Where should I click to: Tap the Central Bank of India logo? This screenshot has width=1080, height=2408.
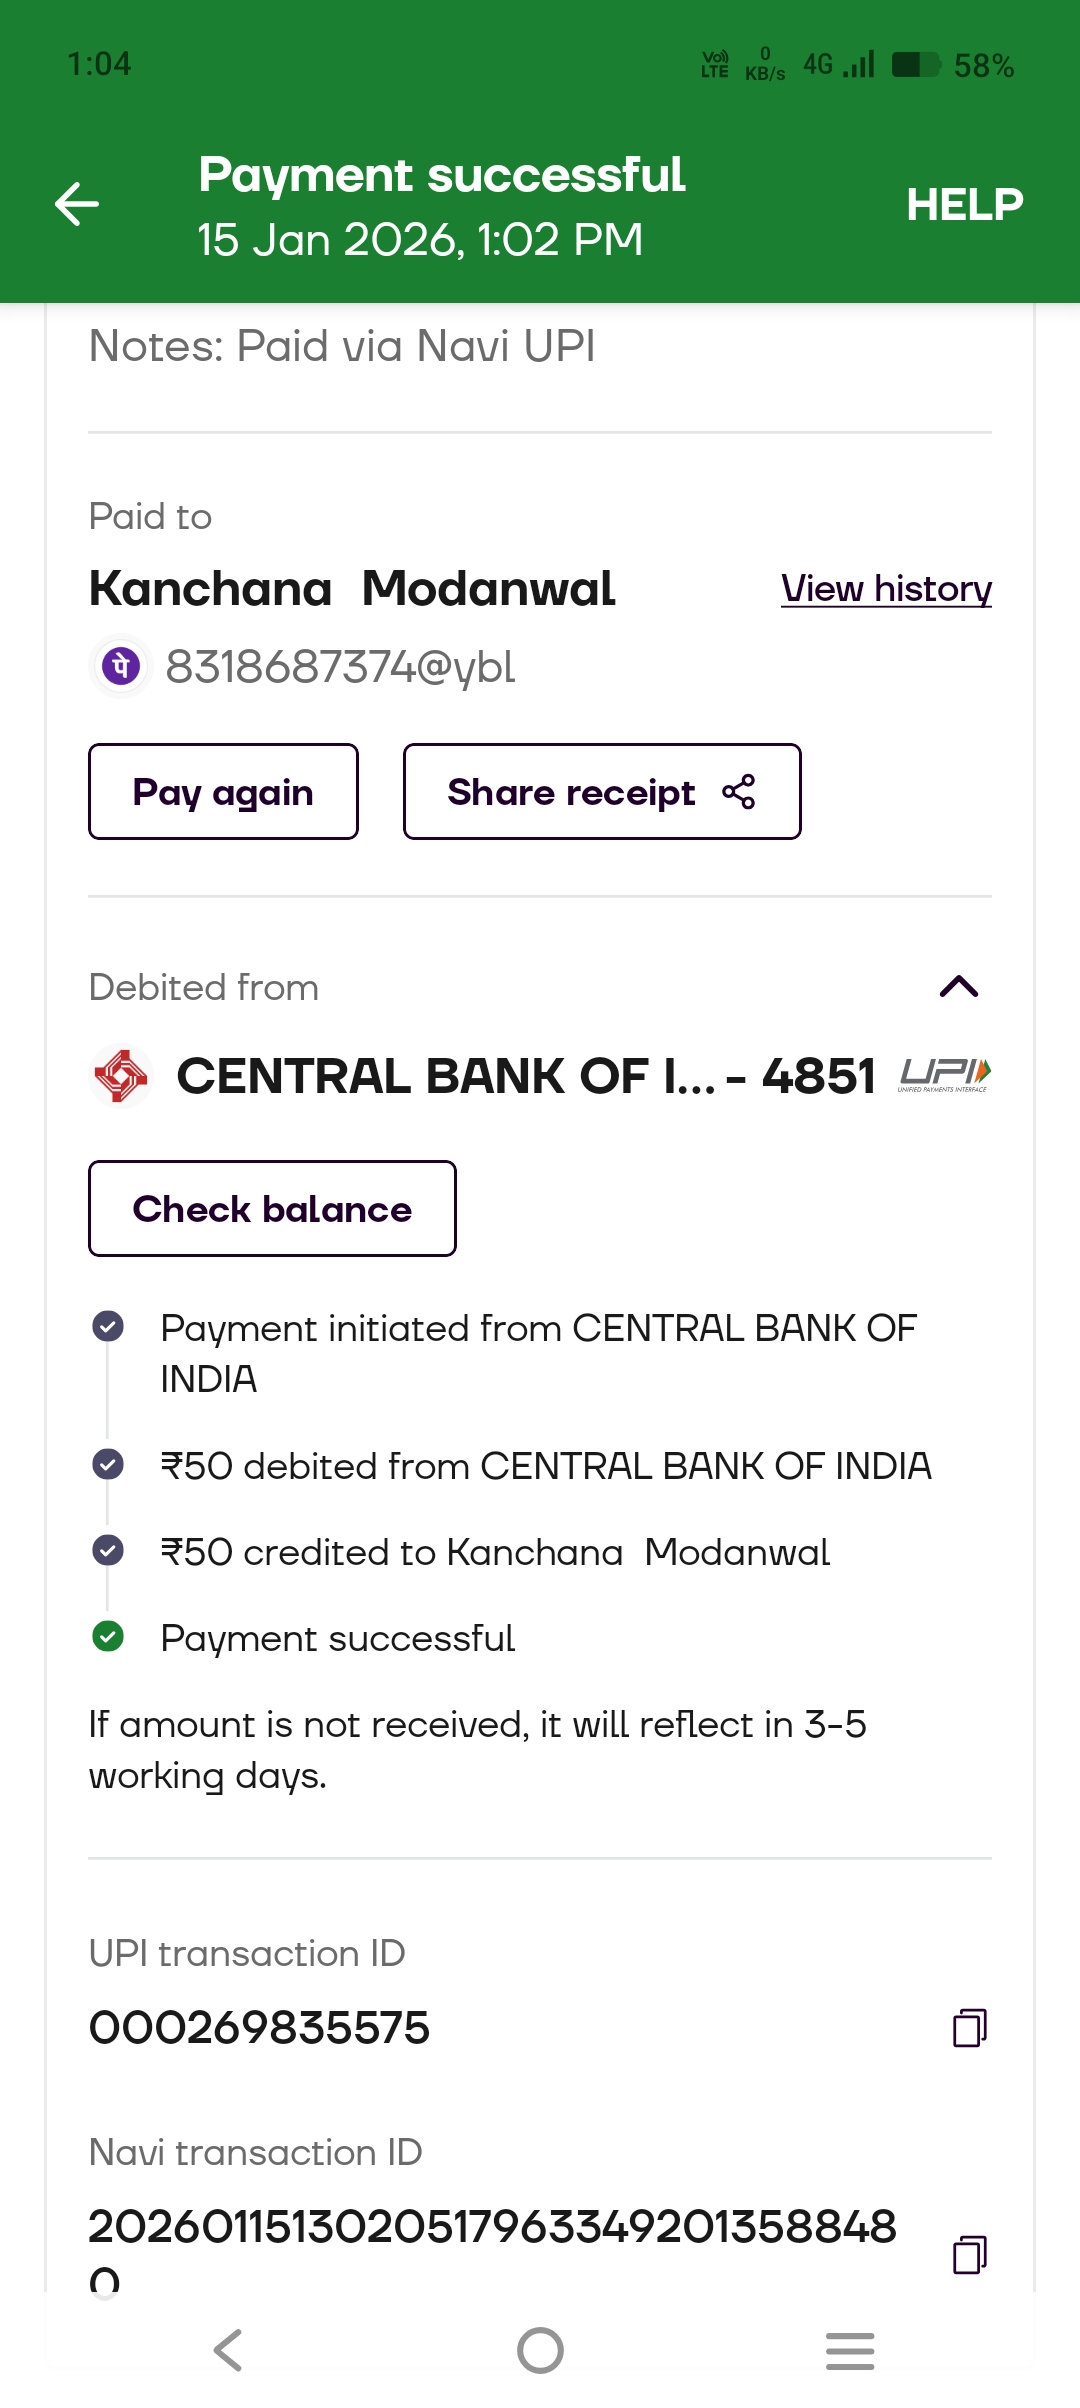point(121,1076)
